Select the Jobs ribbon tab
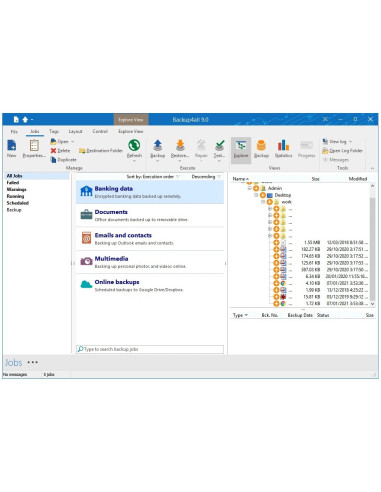Screen dimensions: 381x492 pos(35,131)
